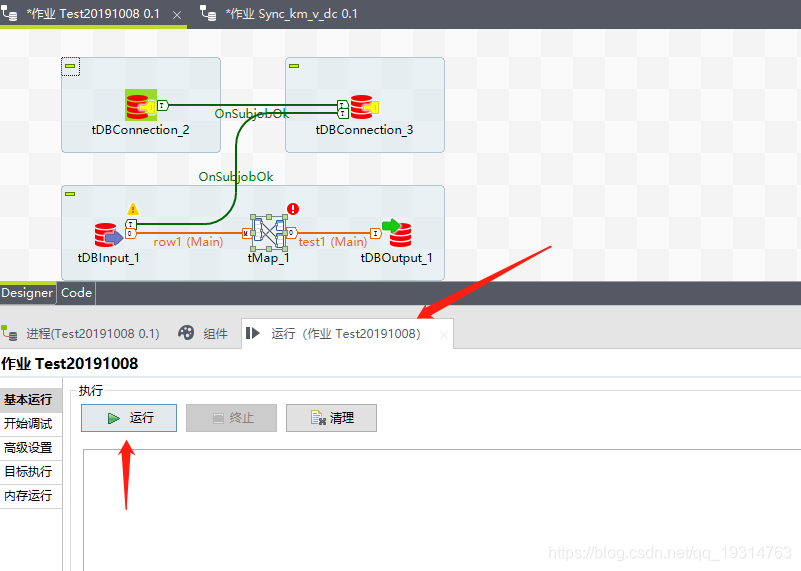Screen dimensions: 801x571
Task: Select 基本运行 in the side list
Action: [x=31, y=399]
